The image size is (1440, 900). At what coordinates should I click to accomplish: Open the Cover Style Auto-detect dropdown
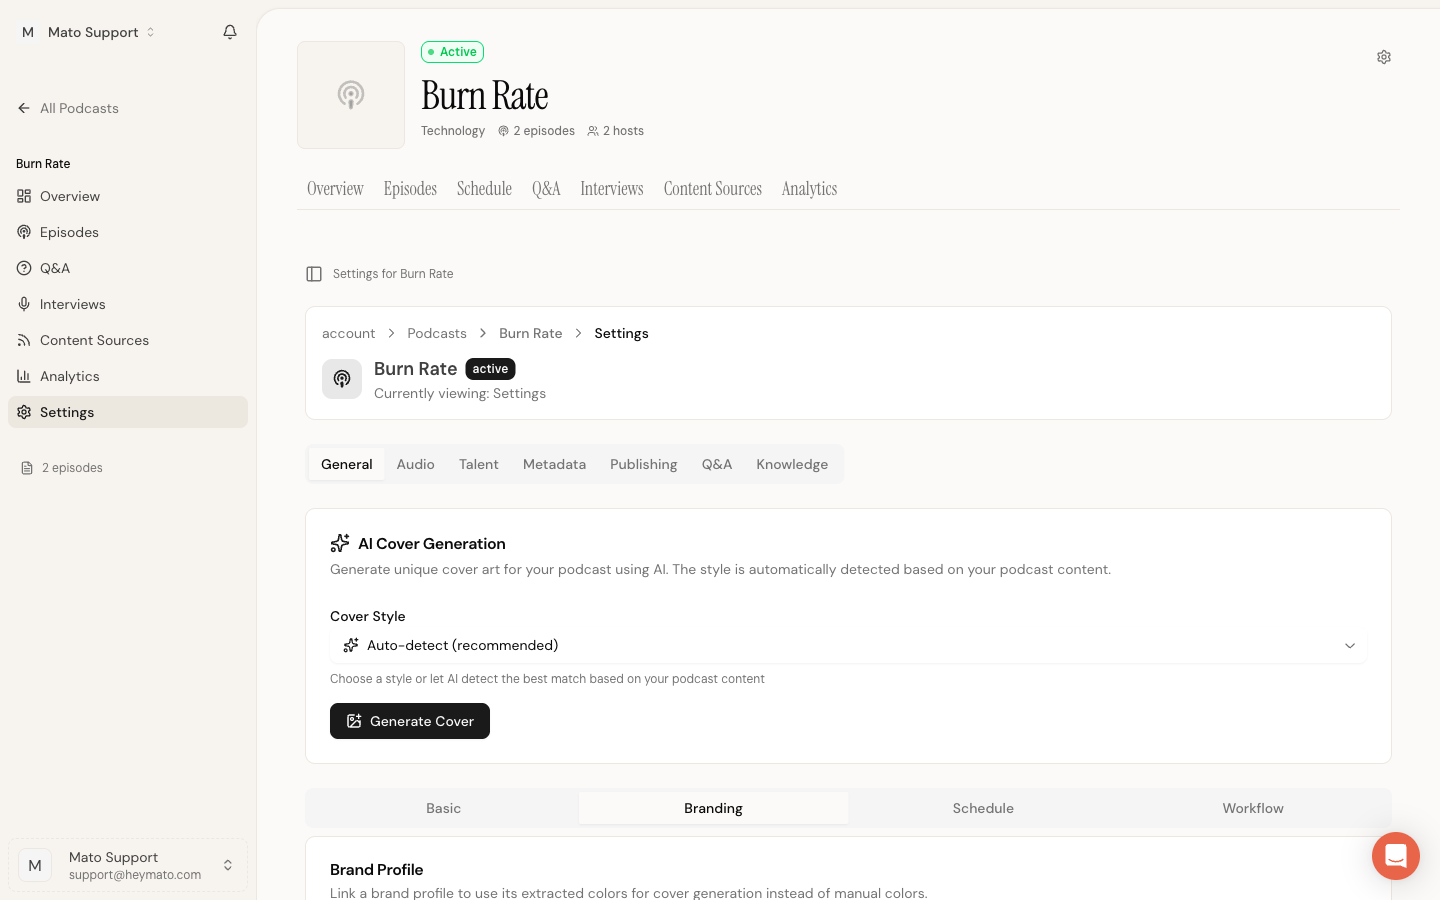[x=848, y=646]
